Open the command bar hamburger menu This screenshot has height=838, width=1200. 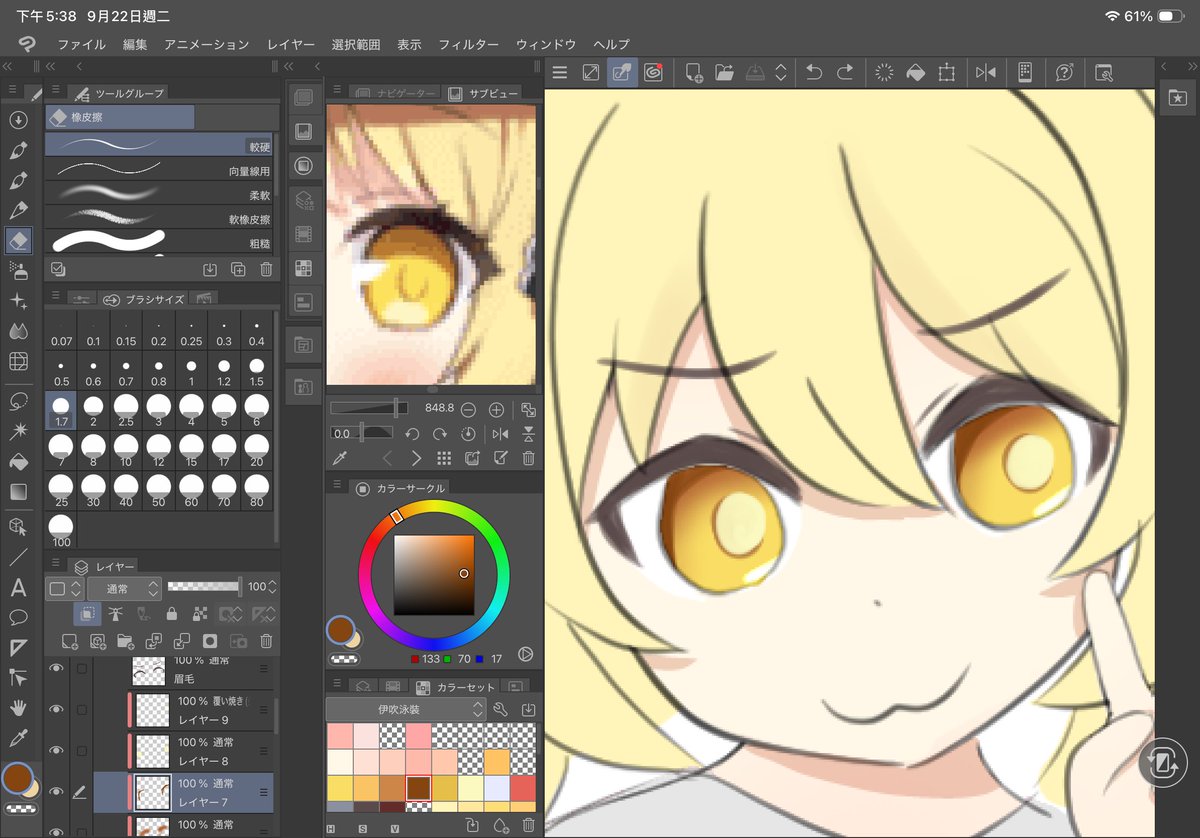pos(560,72)
